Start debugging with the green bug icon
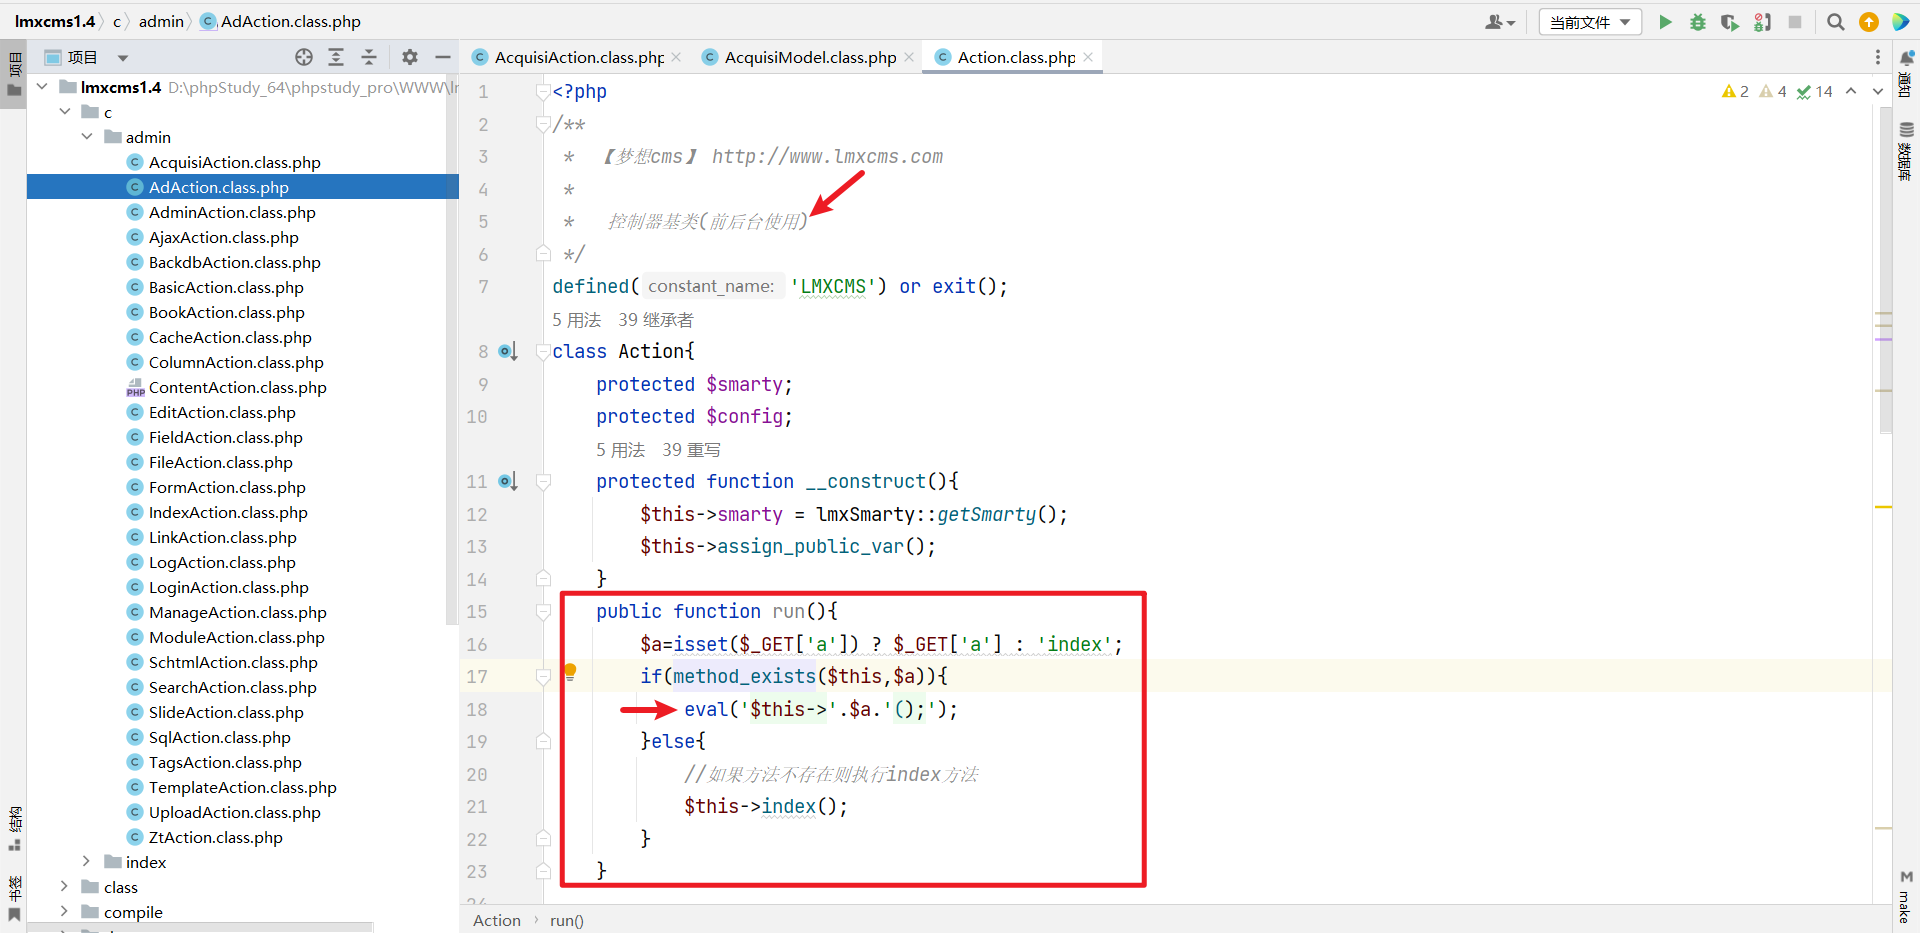The height and width of the screenshot is (933, 1920). pyautogui.click(x=1697, y=22)
